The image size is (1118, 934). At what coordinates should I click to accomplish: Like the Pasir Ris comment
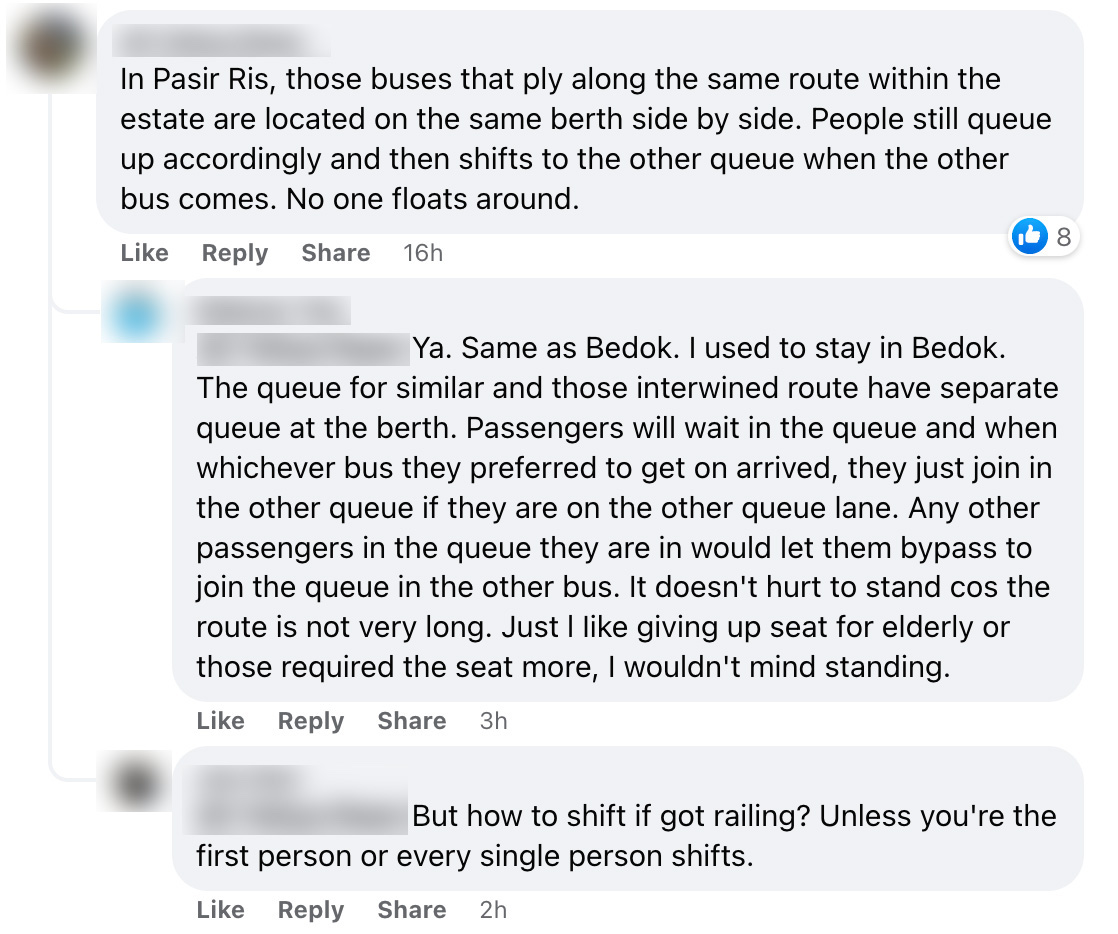click(x=144, y=253)
